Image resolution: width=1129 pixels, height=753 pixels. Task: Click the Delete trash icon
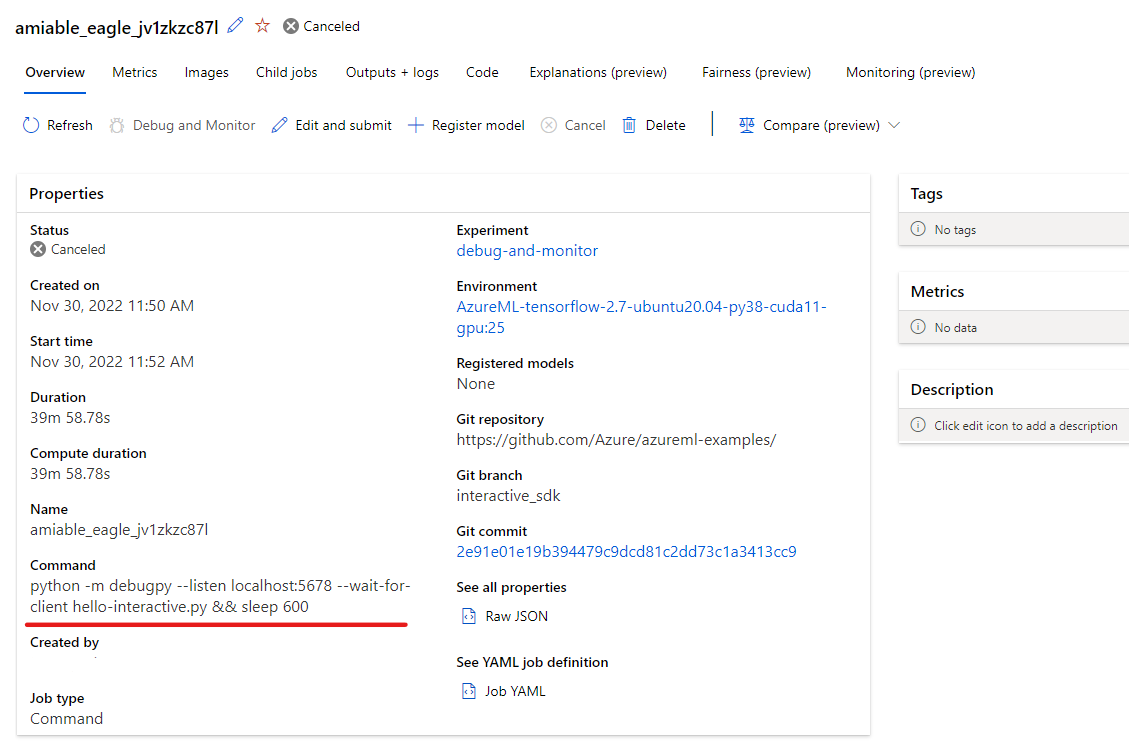[x=629, y=125]
